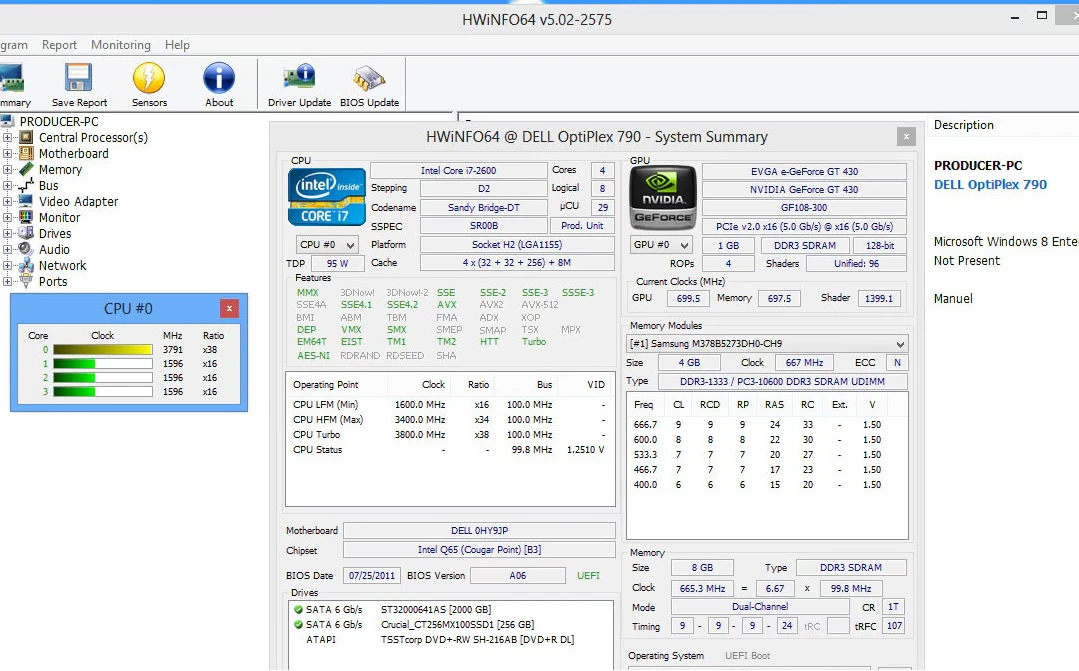The image size is (1079, 671).
Task: Open the CPU #0 selector dropdown
Action: (327, 245)
